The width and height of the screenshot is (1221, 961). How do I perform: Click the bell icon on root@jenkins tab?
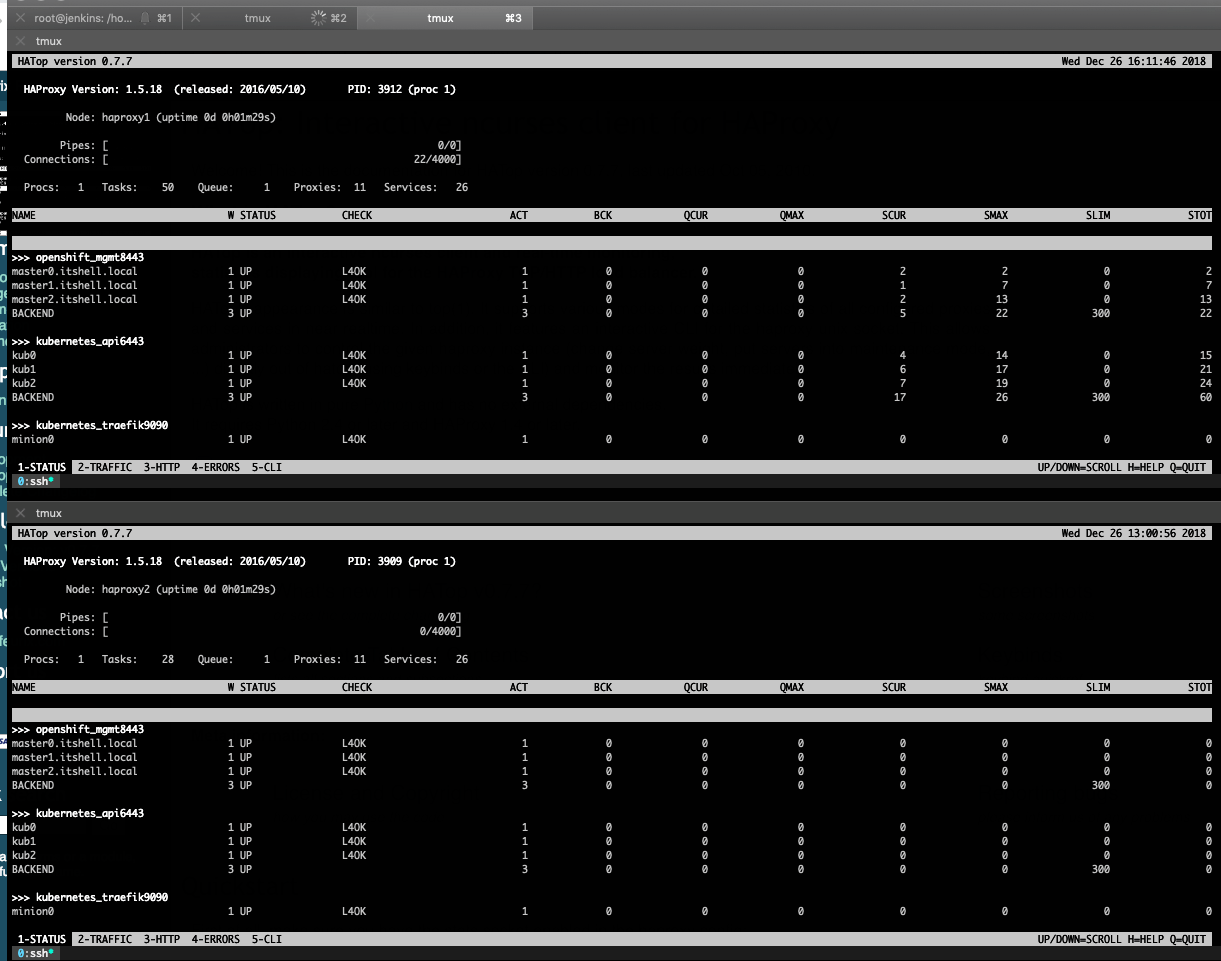(x=145, y=18)
